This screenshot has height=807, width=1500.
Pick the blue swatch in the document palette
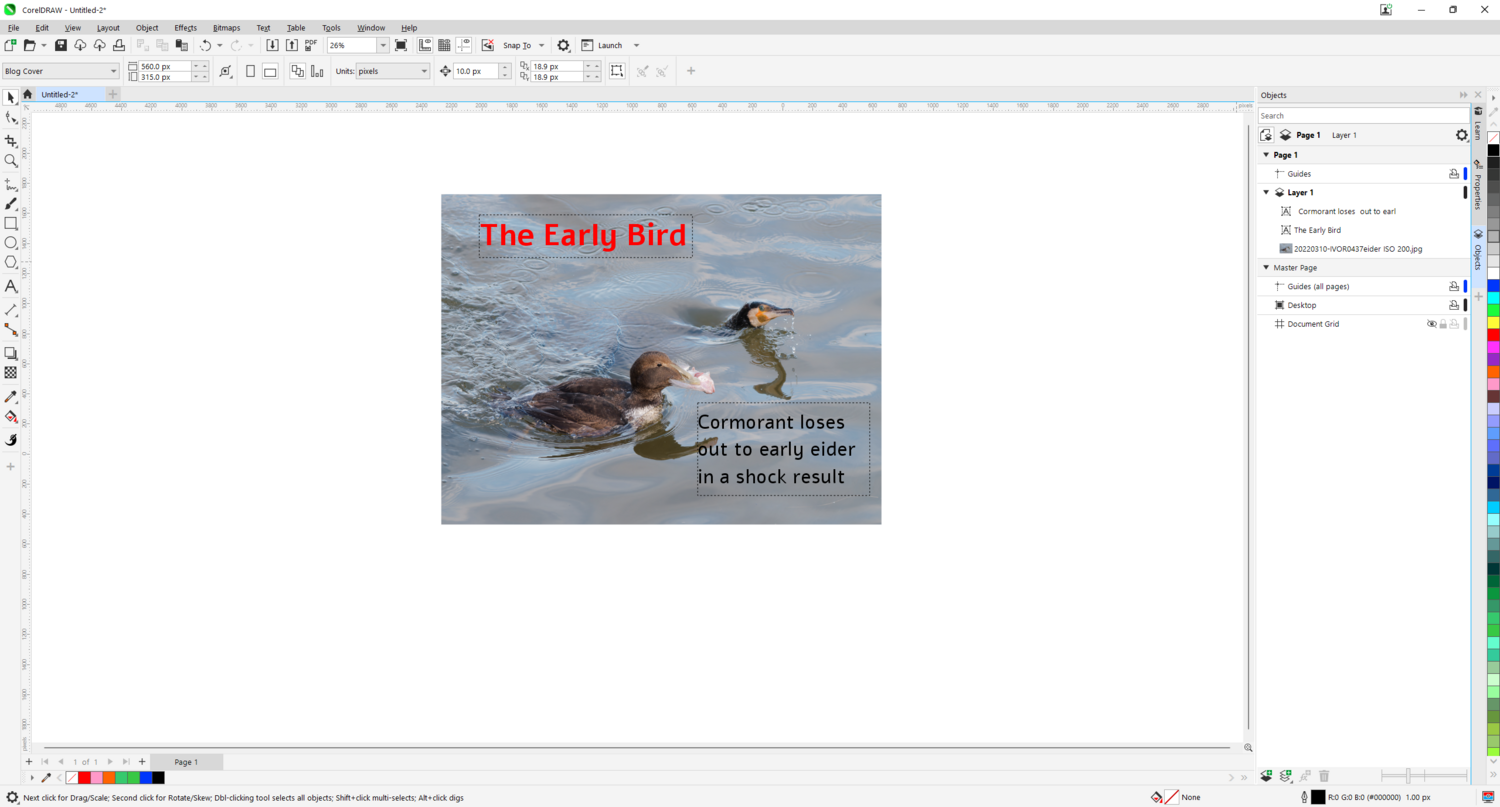coord(146,777)
